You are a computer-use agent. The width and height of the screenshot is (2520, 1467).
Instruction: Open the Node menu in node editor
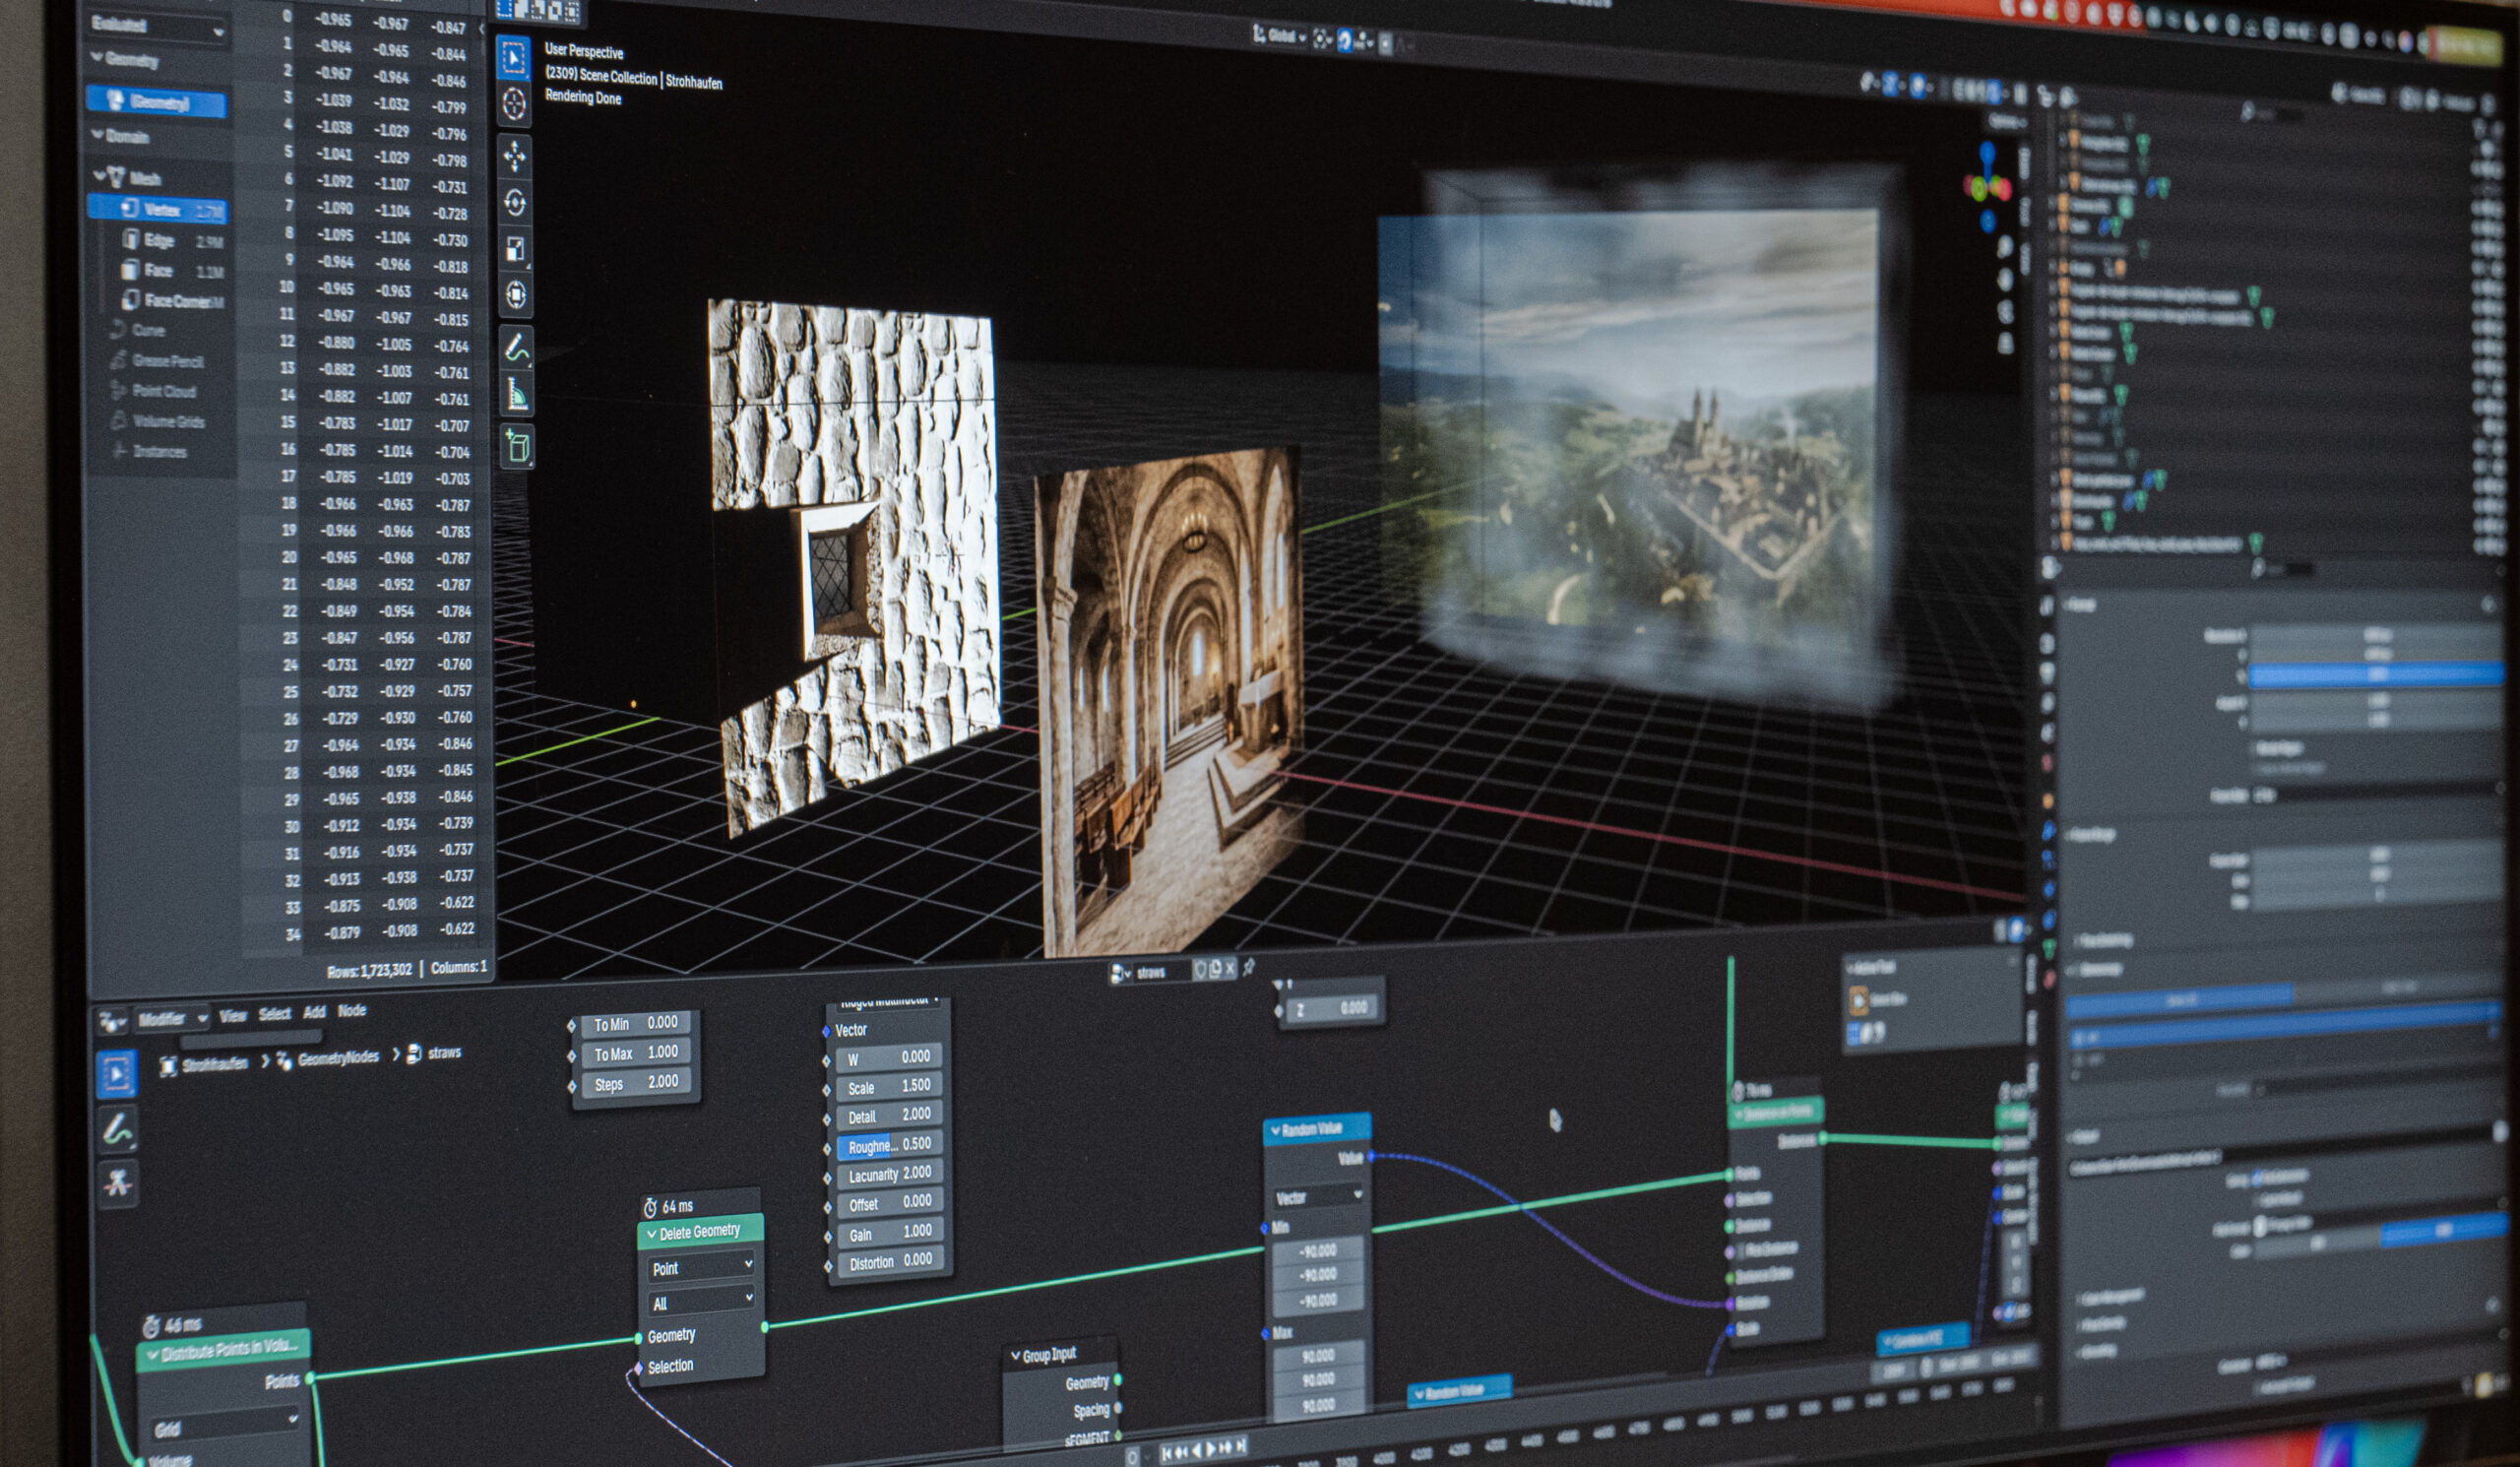pyautogui.click(x=351, y=1010)
